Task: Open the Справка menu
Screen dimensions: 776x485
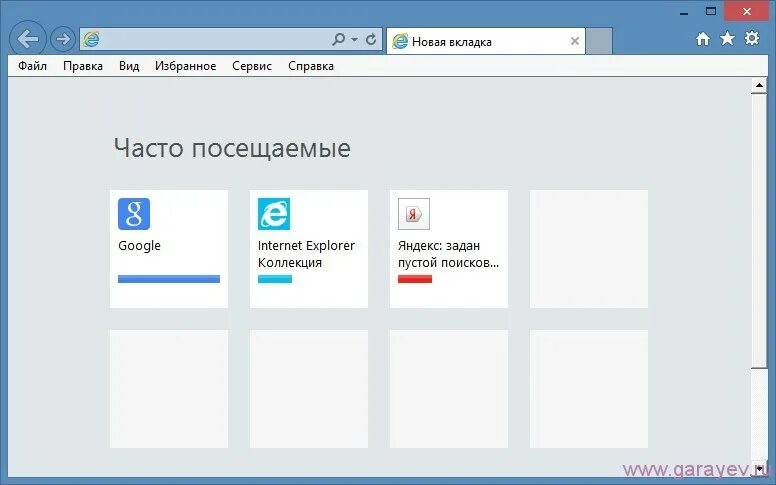Action: [x=311, y=66]
